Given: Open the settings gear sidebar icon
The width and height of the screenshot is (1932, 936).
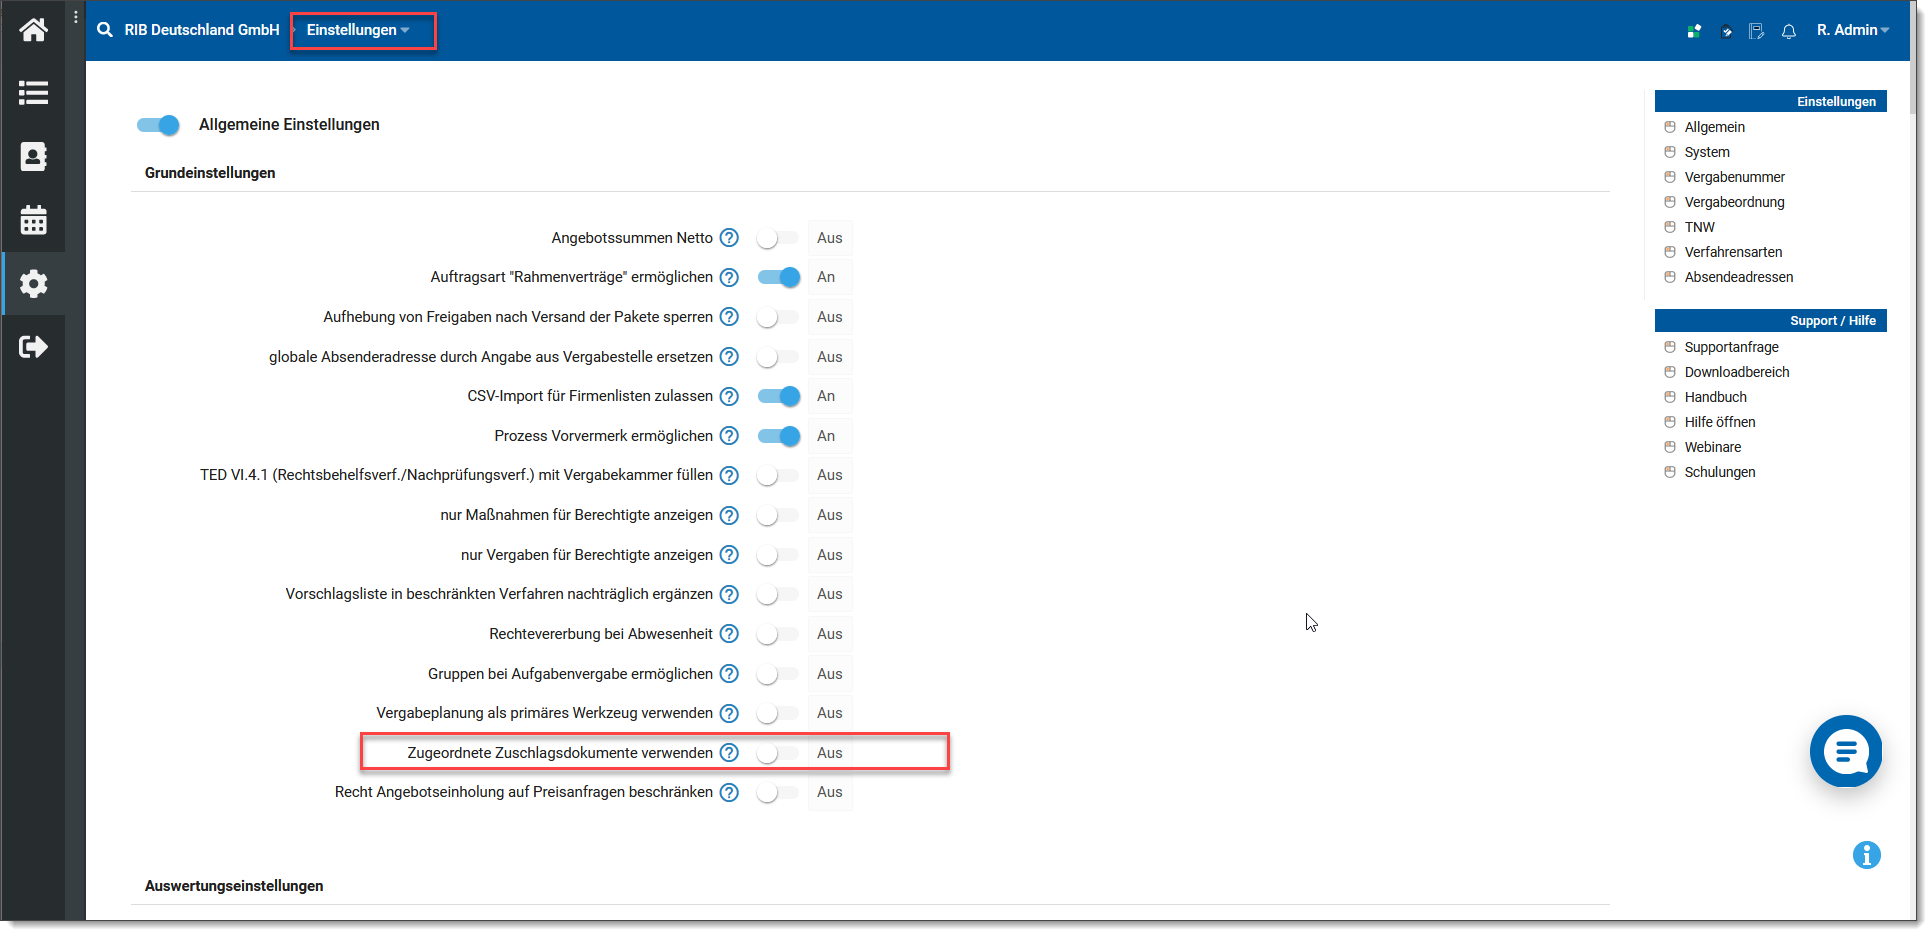Looking at the screenshot, I should (33, 284).
